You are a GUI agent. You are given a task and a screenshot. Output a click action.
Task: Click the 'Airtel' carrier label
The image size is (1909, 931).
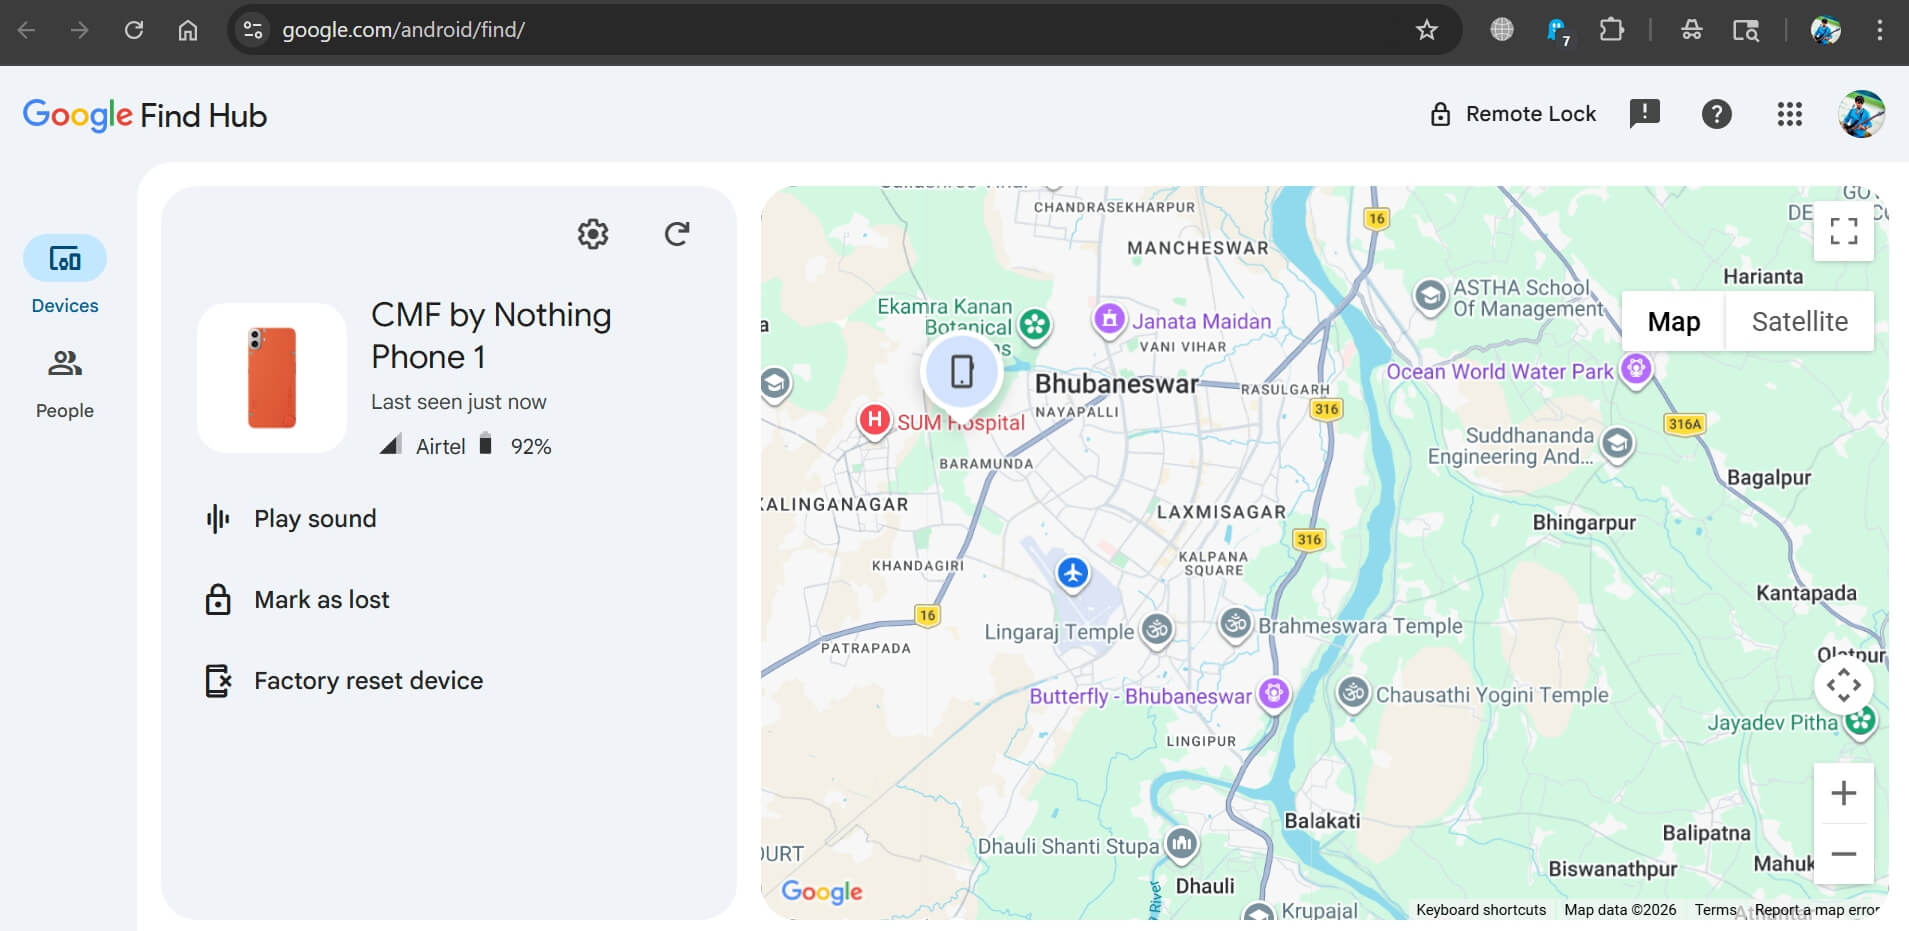pos(441,446)
